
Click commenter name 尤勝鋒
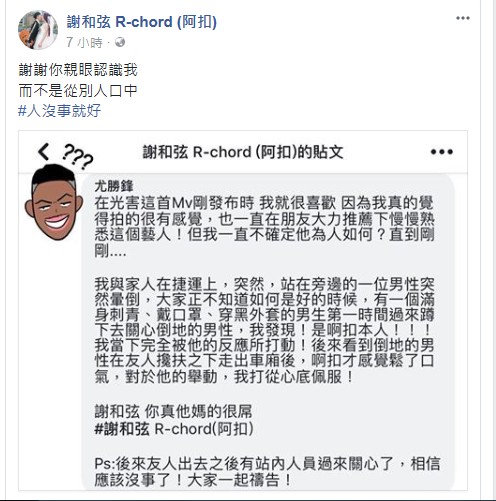[x=114, y=186]
